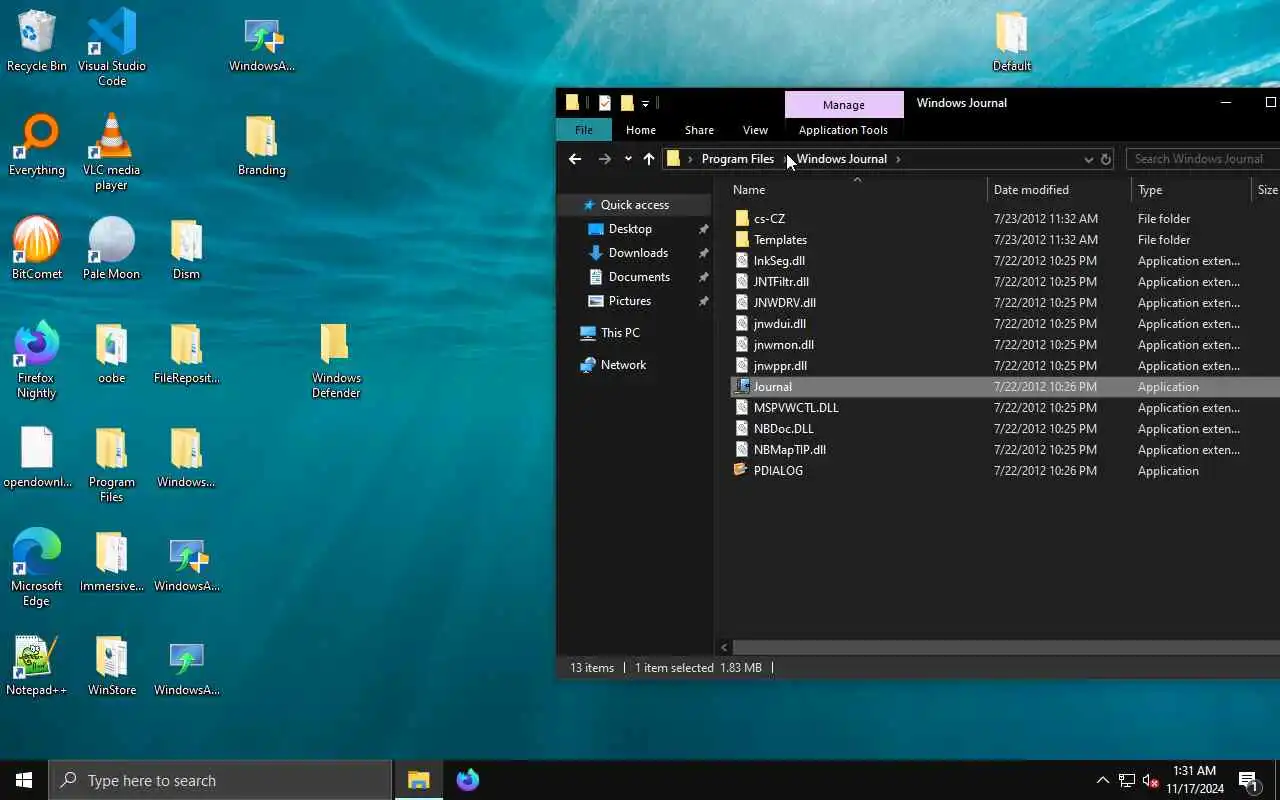Screen dimensions: 1280x800
Task: Switch to the Home ribbon tab
Action: [x=641, y=130]
